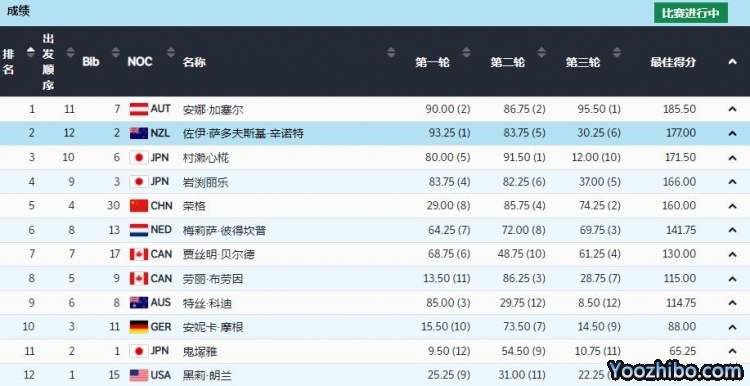Collapse all rows using header chevron
Viewport: 750px width, 386px height.
click(732, 61)
